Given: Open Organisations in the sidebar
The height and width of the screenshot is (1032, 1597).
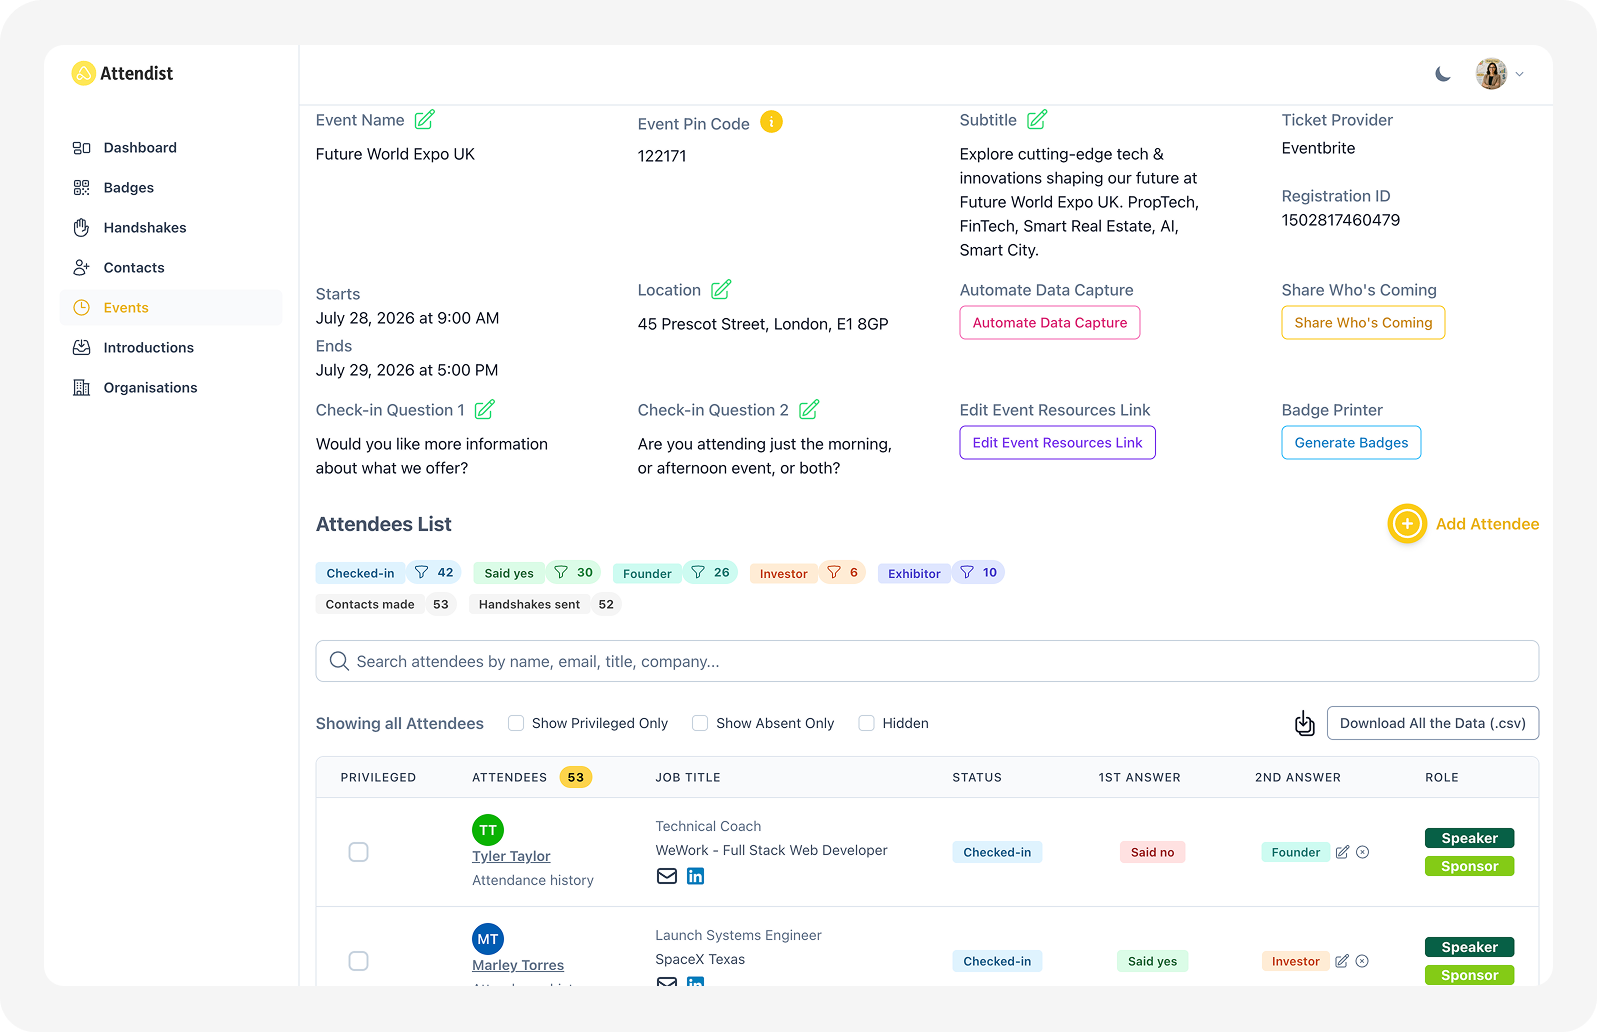Looking at the screenshot, I should [170, 387].
